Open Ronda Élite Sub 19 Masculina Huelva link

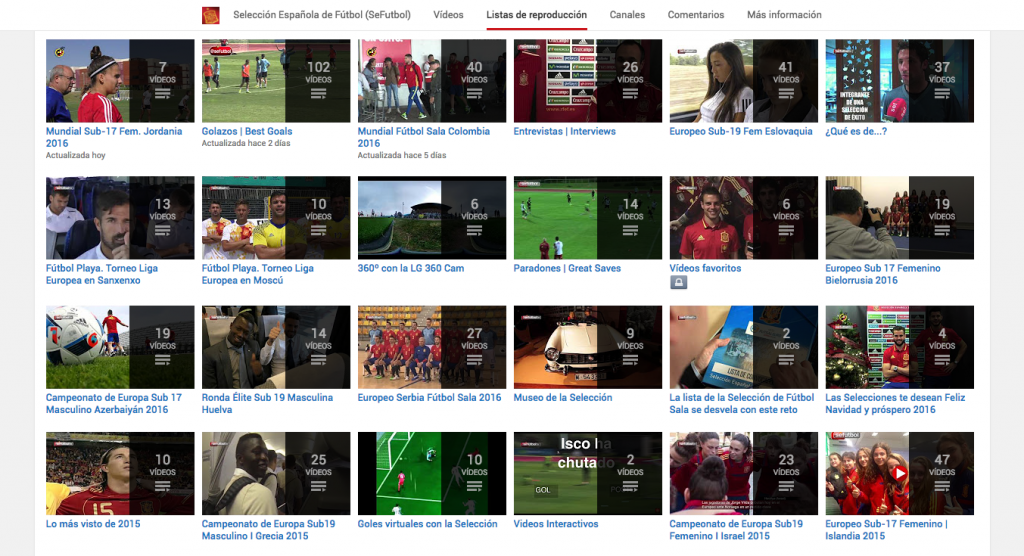pos(267,404)
